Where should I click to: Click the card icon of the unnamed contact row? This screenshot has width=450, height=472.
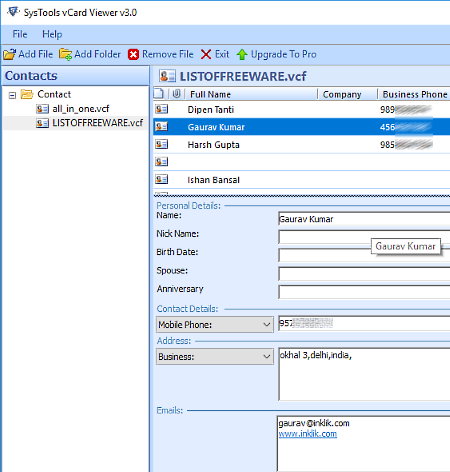(x=162, y=162)
